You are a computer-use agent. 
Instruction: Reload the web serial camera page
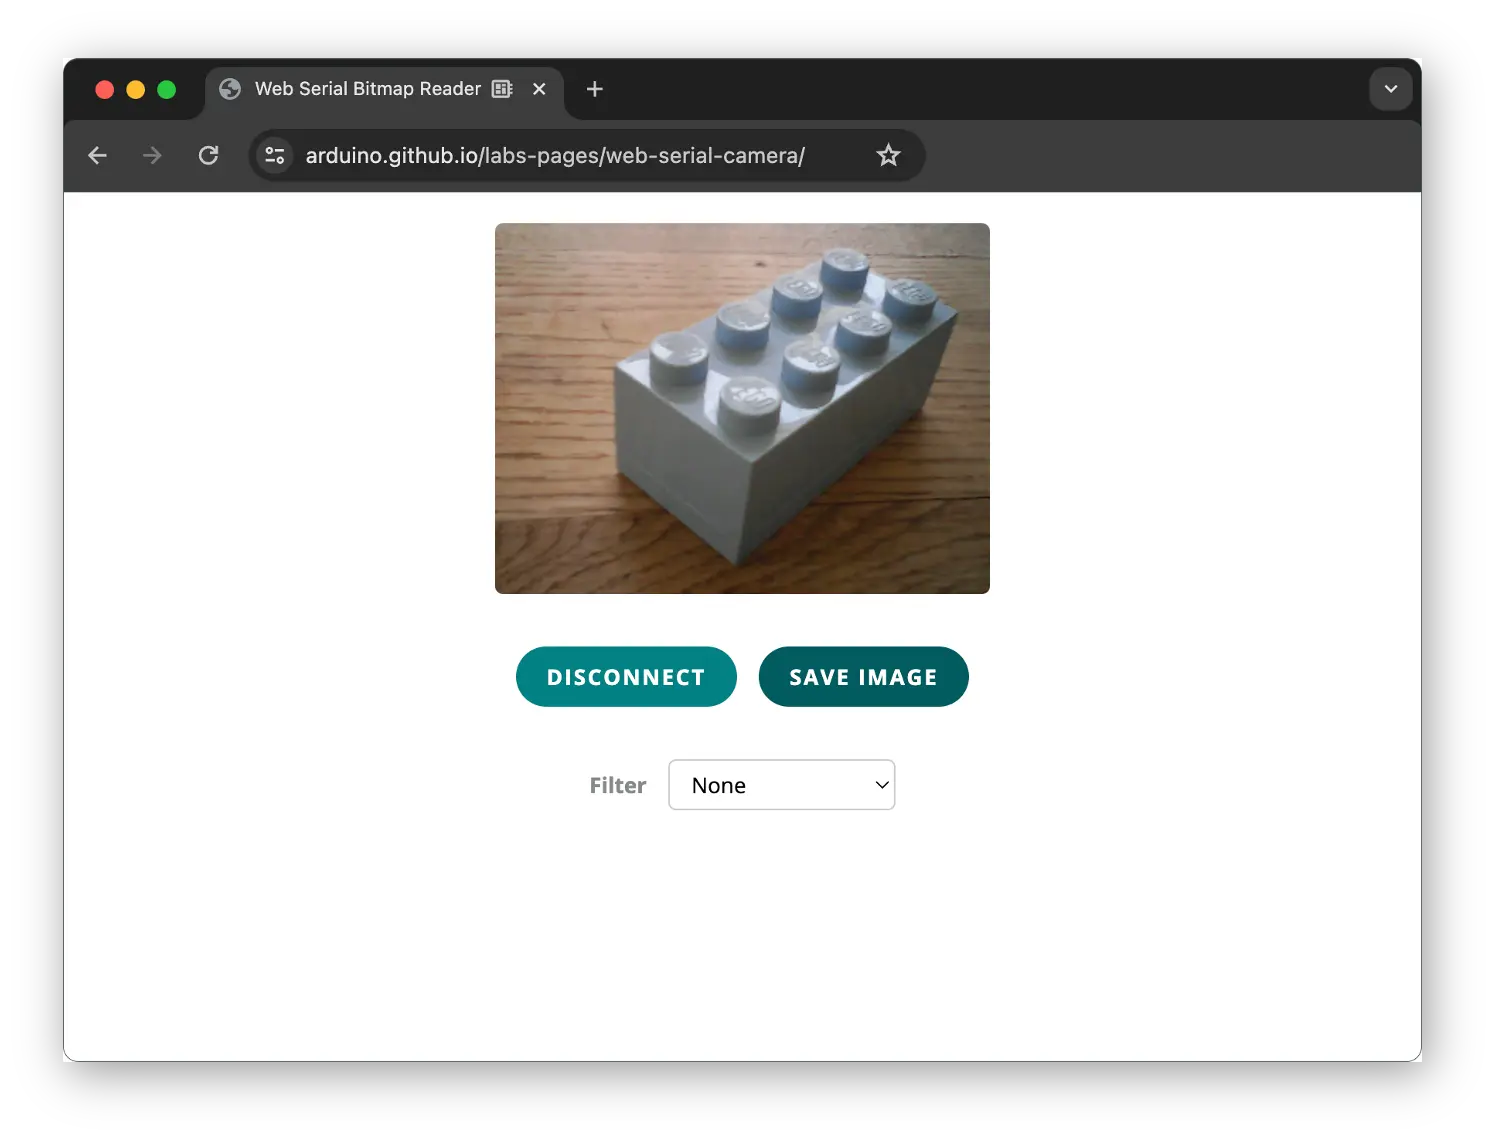pos(208,155)
